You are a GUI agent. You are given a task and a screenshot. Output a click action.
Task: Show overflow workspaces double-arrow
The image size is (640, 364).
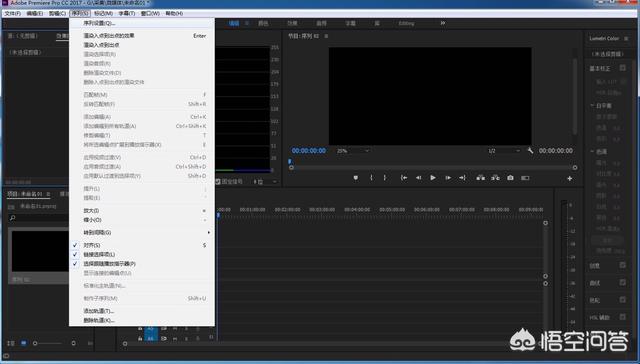pyautogui.click(x=443, y=23)
